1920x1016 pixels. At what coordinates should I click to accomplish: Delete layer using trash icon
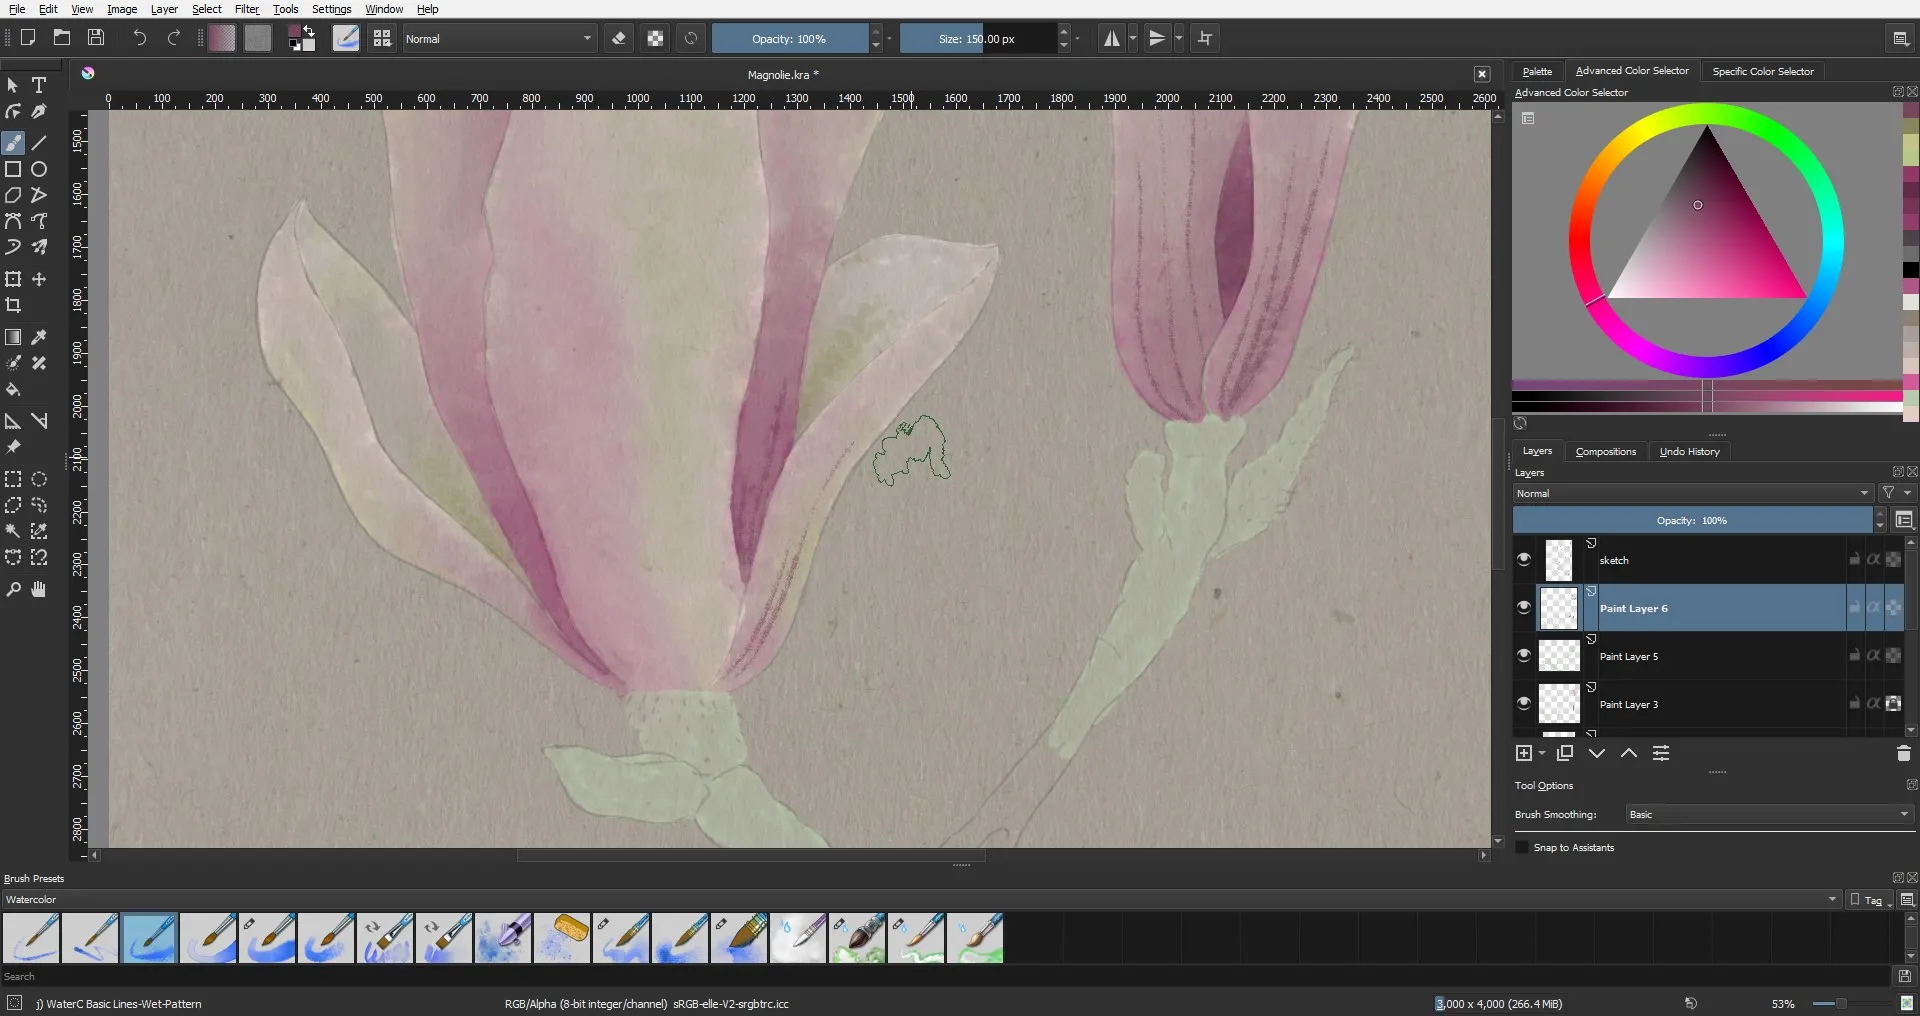click(1903, 754)
